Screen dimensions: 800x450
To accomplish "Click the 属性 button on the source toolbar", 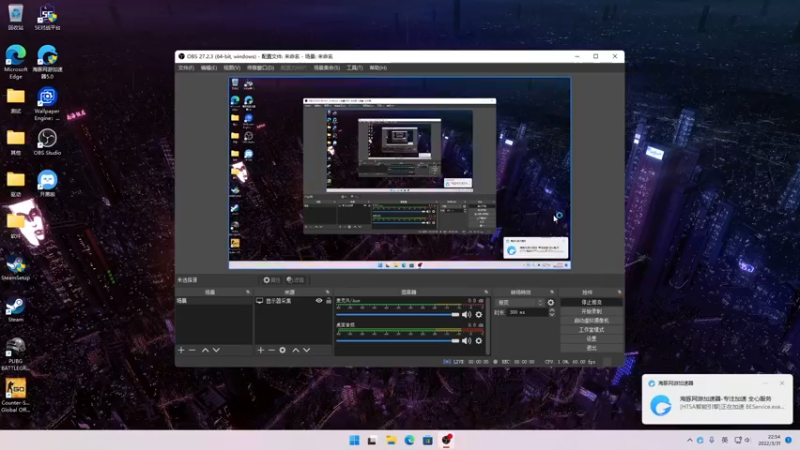I will coord(271,280).
